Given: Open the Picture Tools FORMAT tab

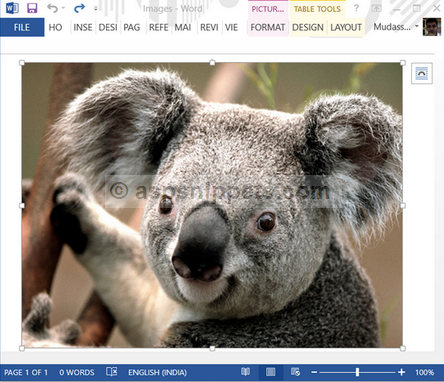Looking at the screenshot, I should 268,27.
